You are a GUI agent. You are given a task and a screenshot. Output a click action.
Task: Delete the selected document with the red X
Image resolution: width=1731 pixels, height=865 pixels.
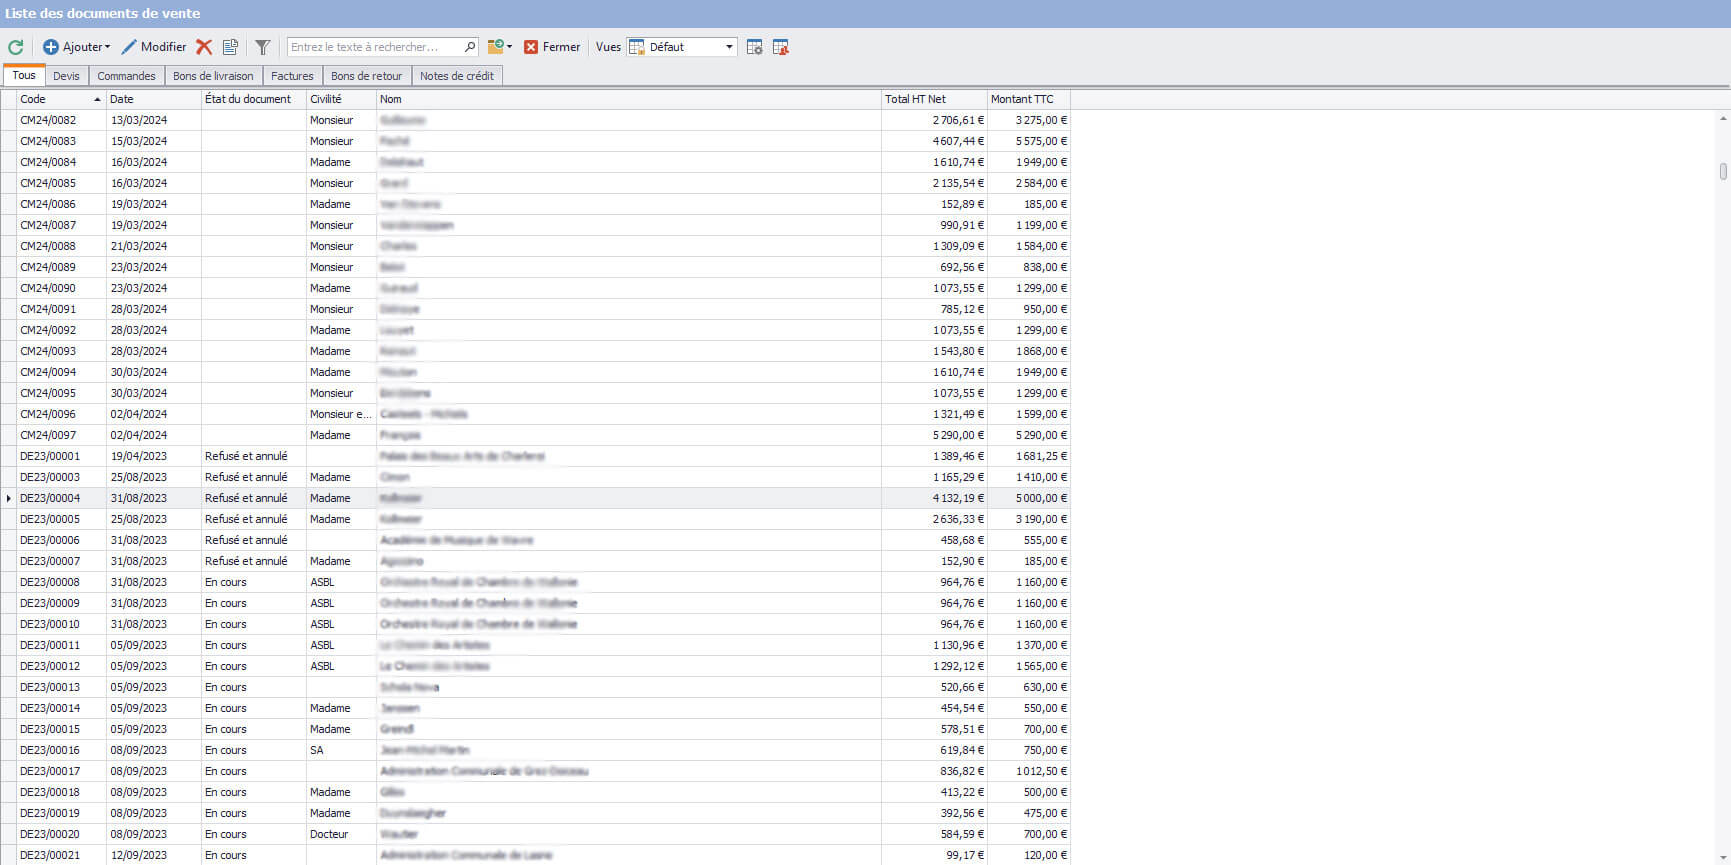pos(204,47)
